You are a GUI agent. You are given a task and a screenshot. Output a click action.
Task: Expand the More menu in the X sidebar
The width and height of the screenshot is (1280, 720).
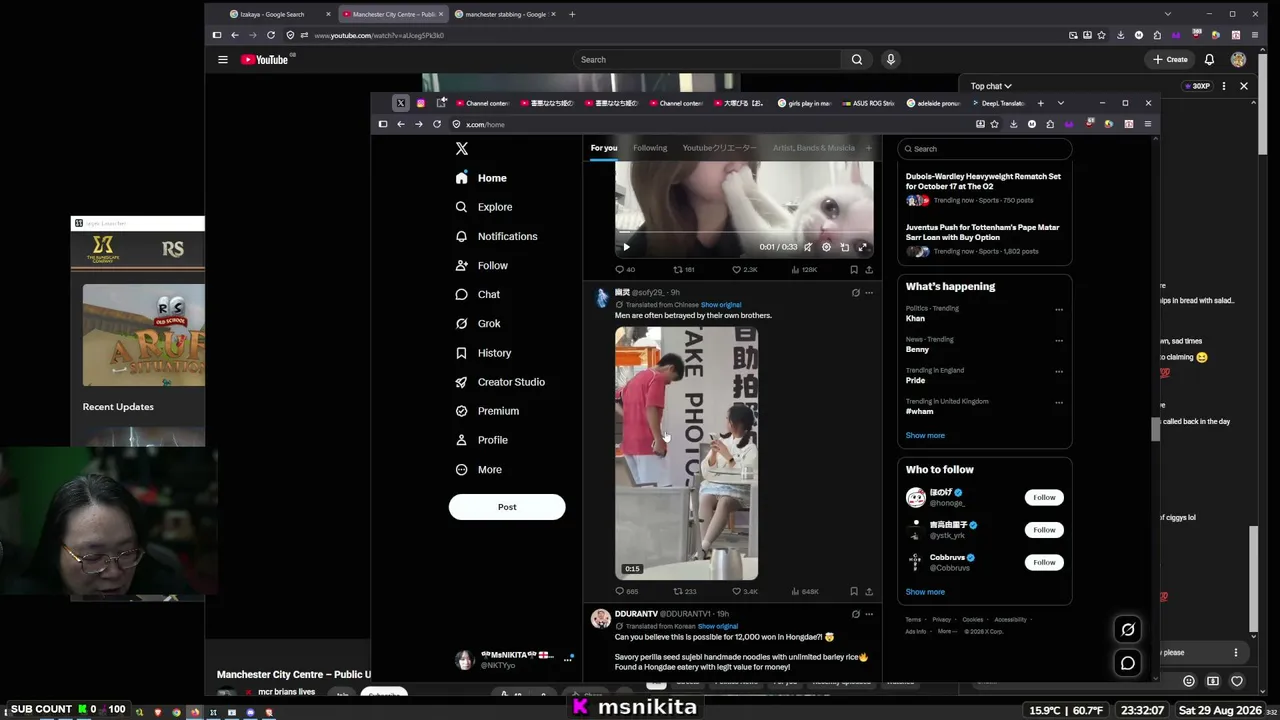tap(479, 470)
